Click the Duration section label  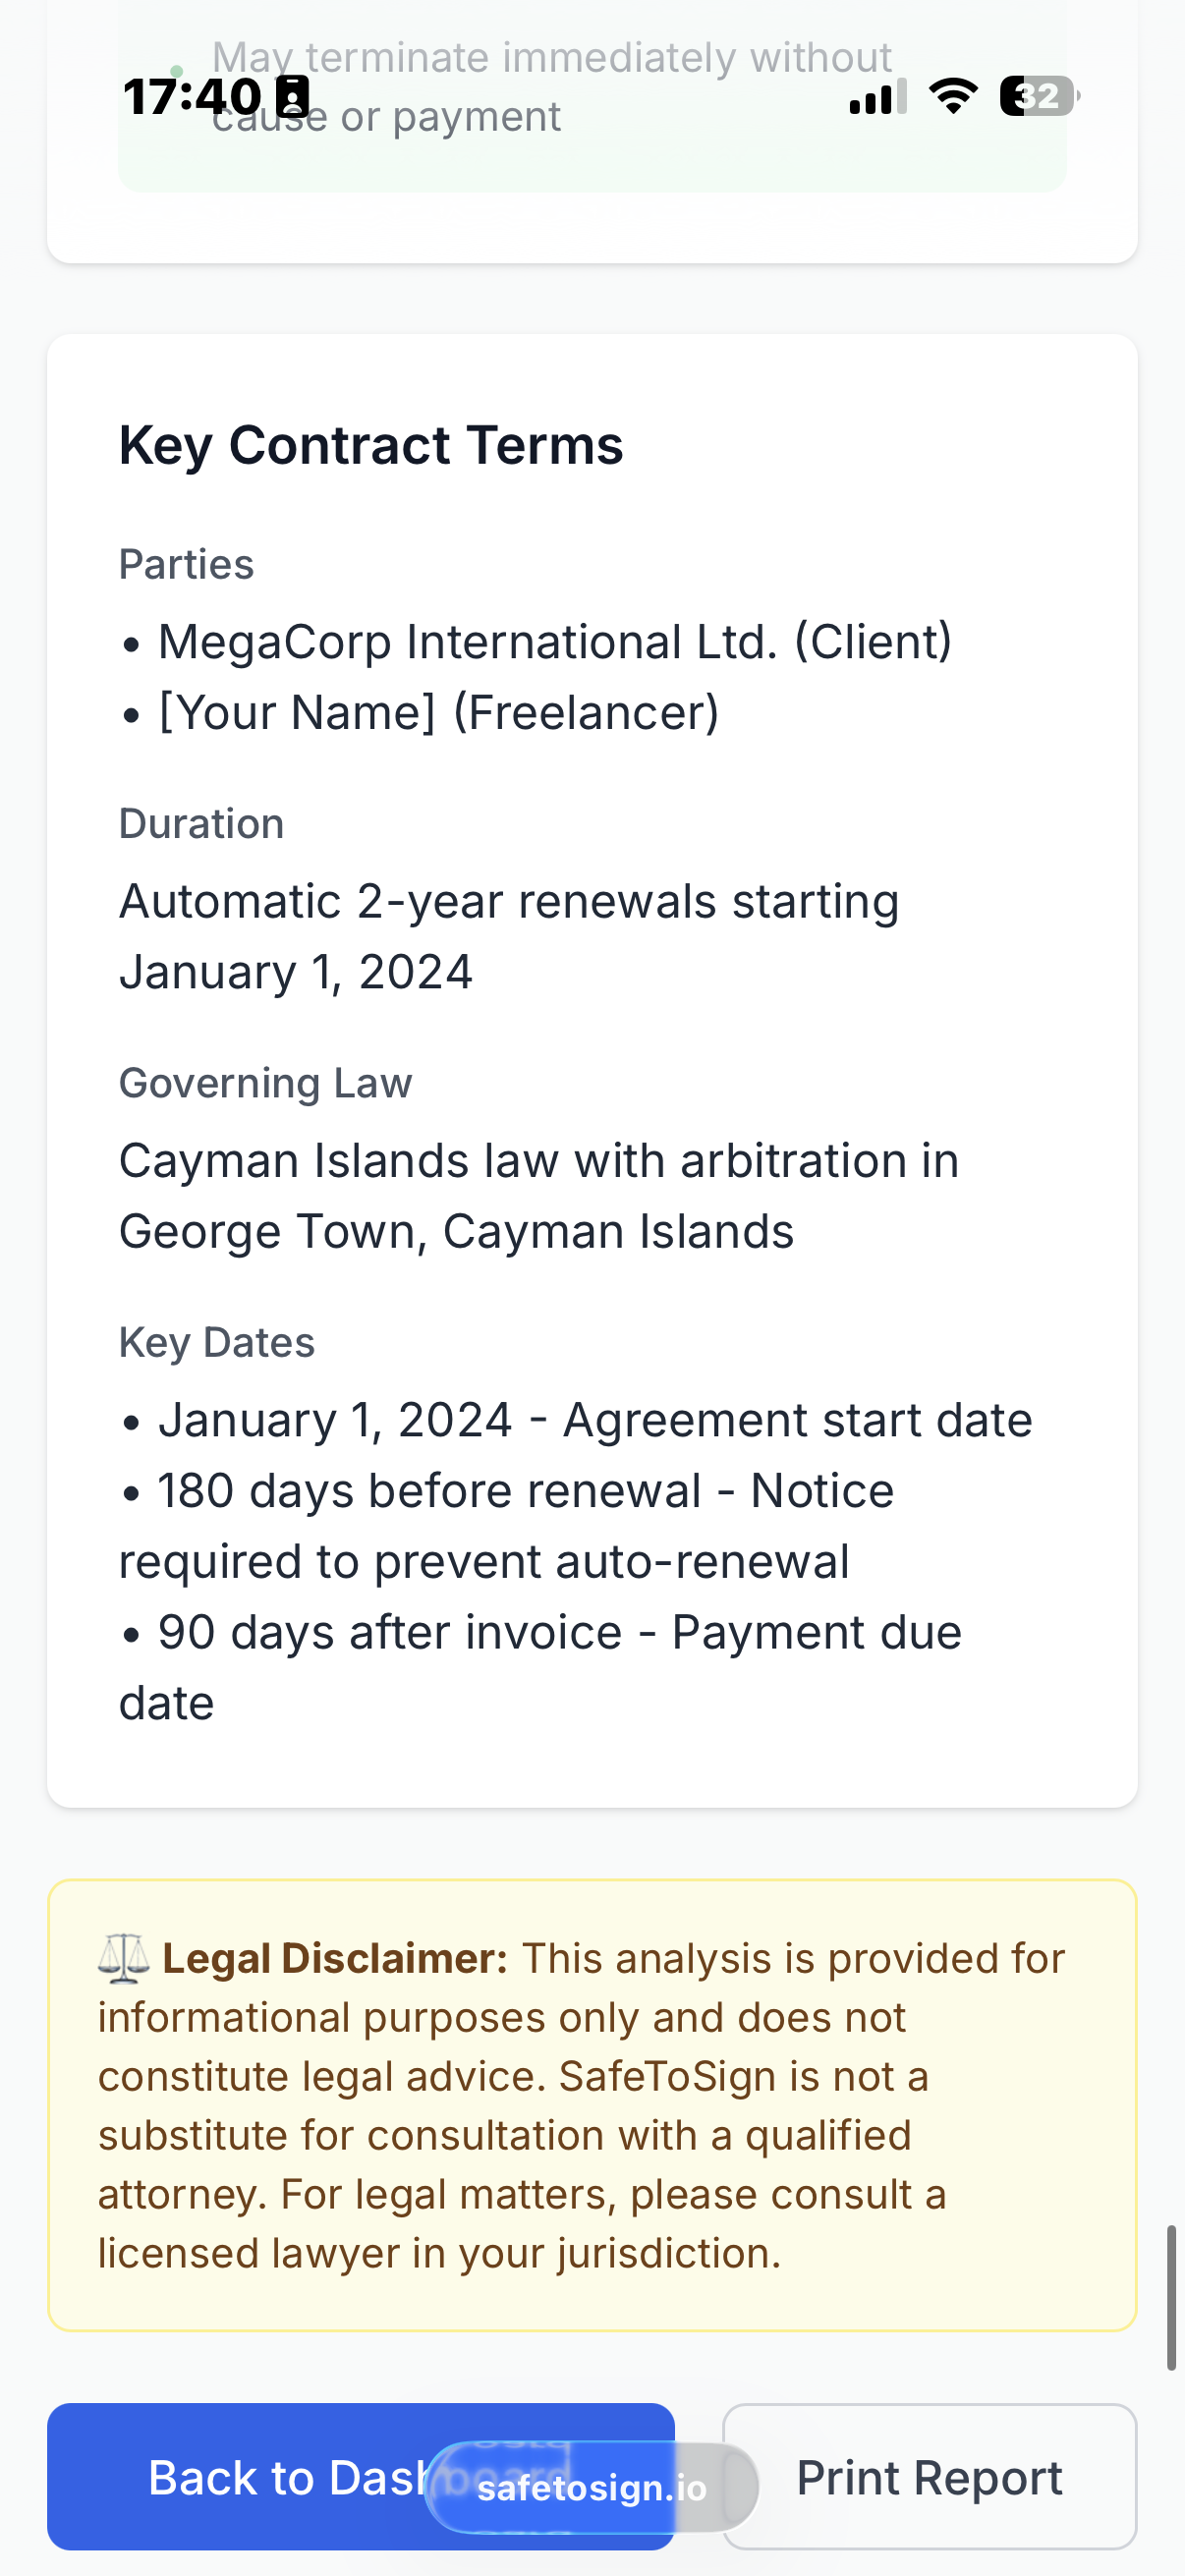click(201, 824)
